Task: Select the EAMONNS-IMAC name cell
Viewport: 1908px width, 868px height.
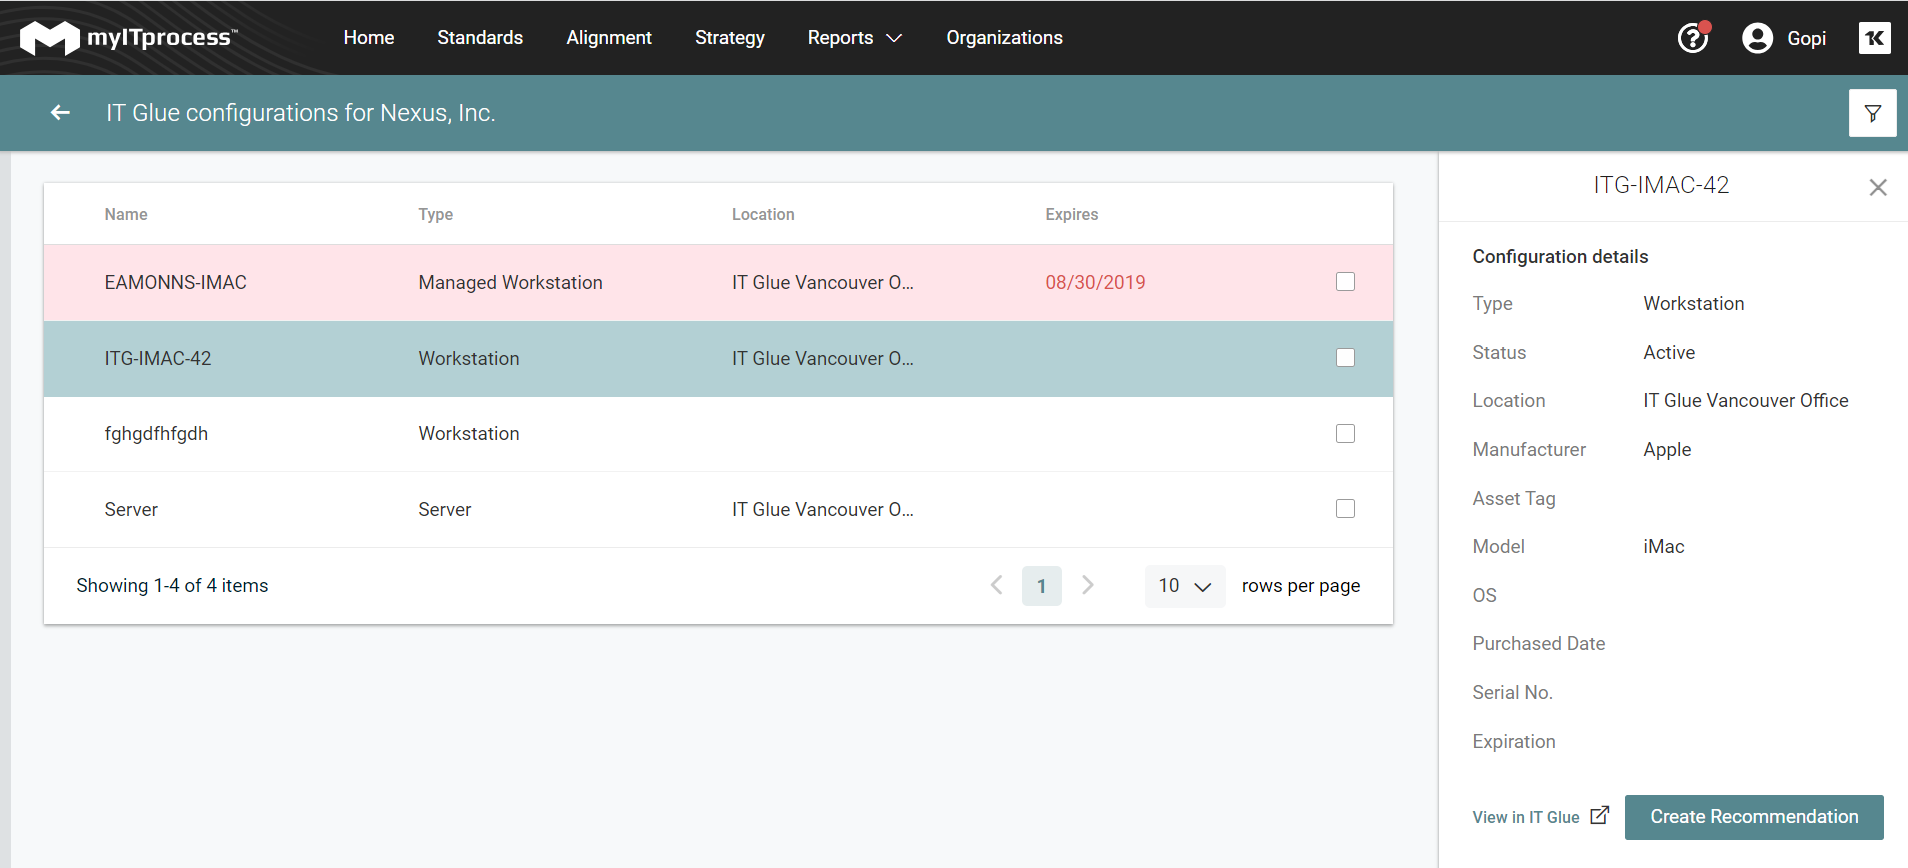Action: point(175,282)
